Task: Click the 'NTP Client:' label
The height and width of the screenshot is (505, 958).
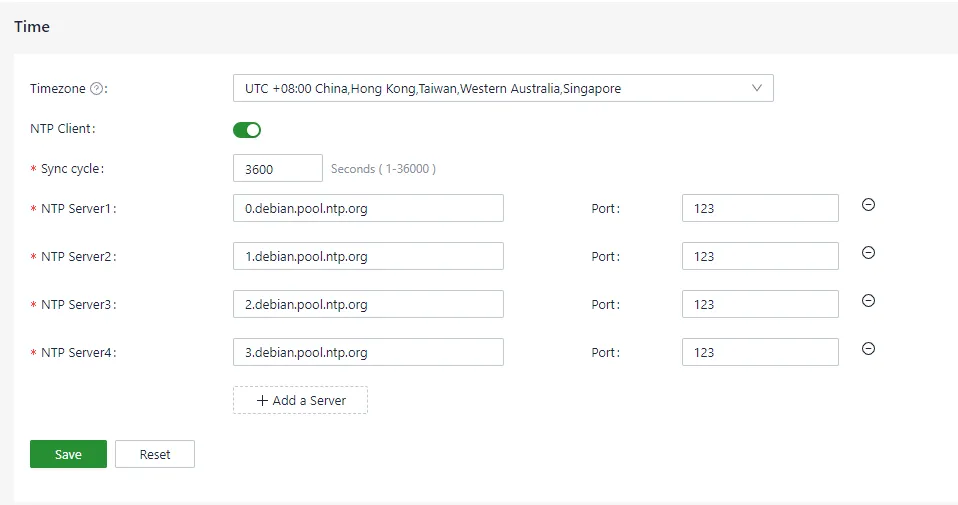Action: pos(63,129)
